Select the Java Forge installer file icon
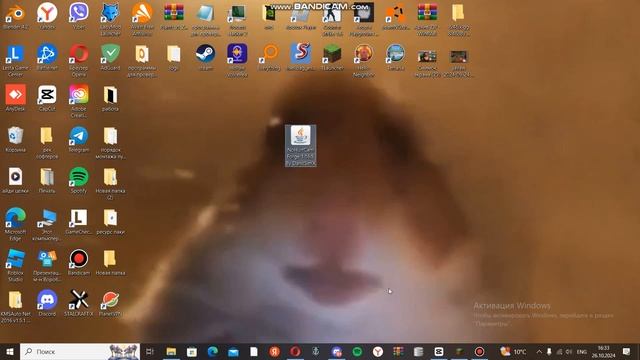The width and height of the screenshot is (640, 360). pos(300,145)
